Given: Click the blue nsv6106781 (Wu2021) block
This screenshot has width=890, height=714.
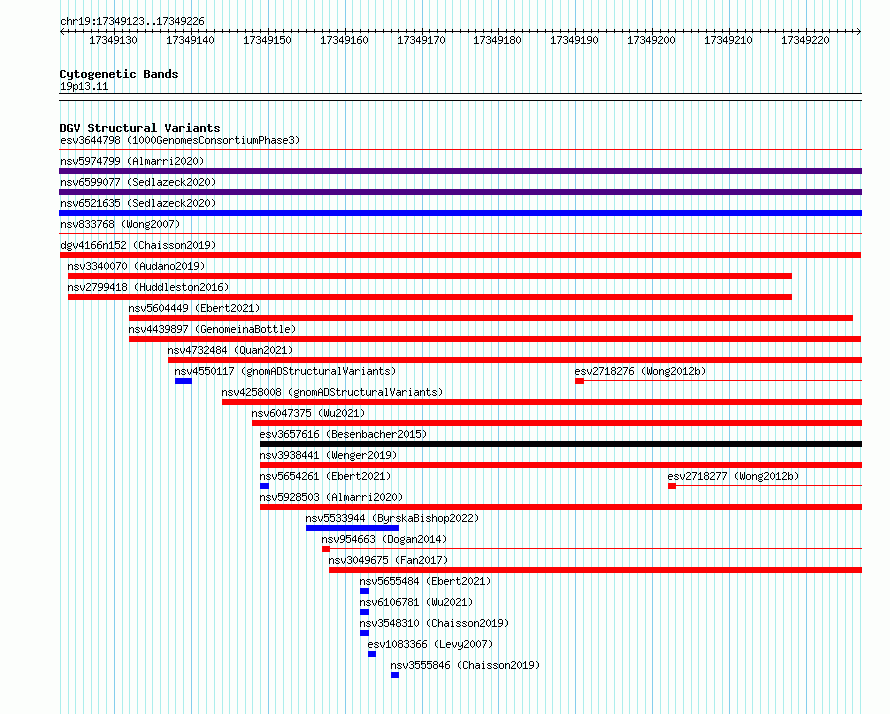Looking at the screenshot, I should [x=364, y=612].
